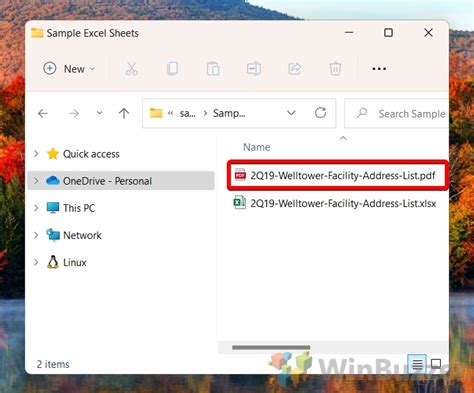
Task: Click the chevron between breadcrumb segments
Action: point(205,113)
